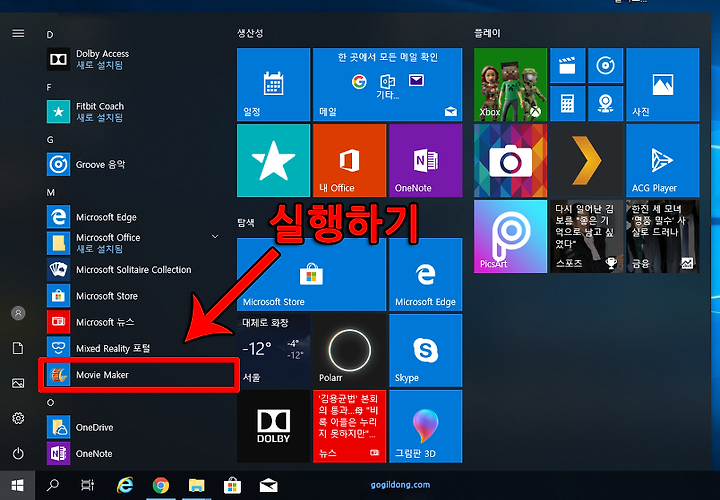Viewport: 720px width, 500px height.
Task: Open the 그림판 3D tile
Action: 425,427
